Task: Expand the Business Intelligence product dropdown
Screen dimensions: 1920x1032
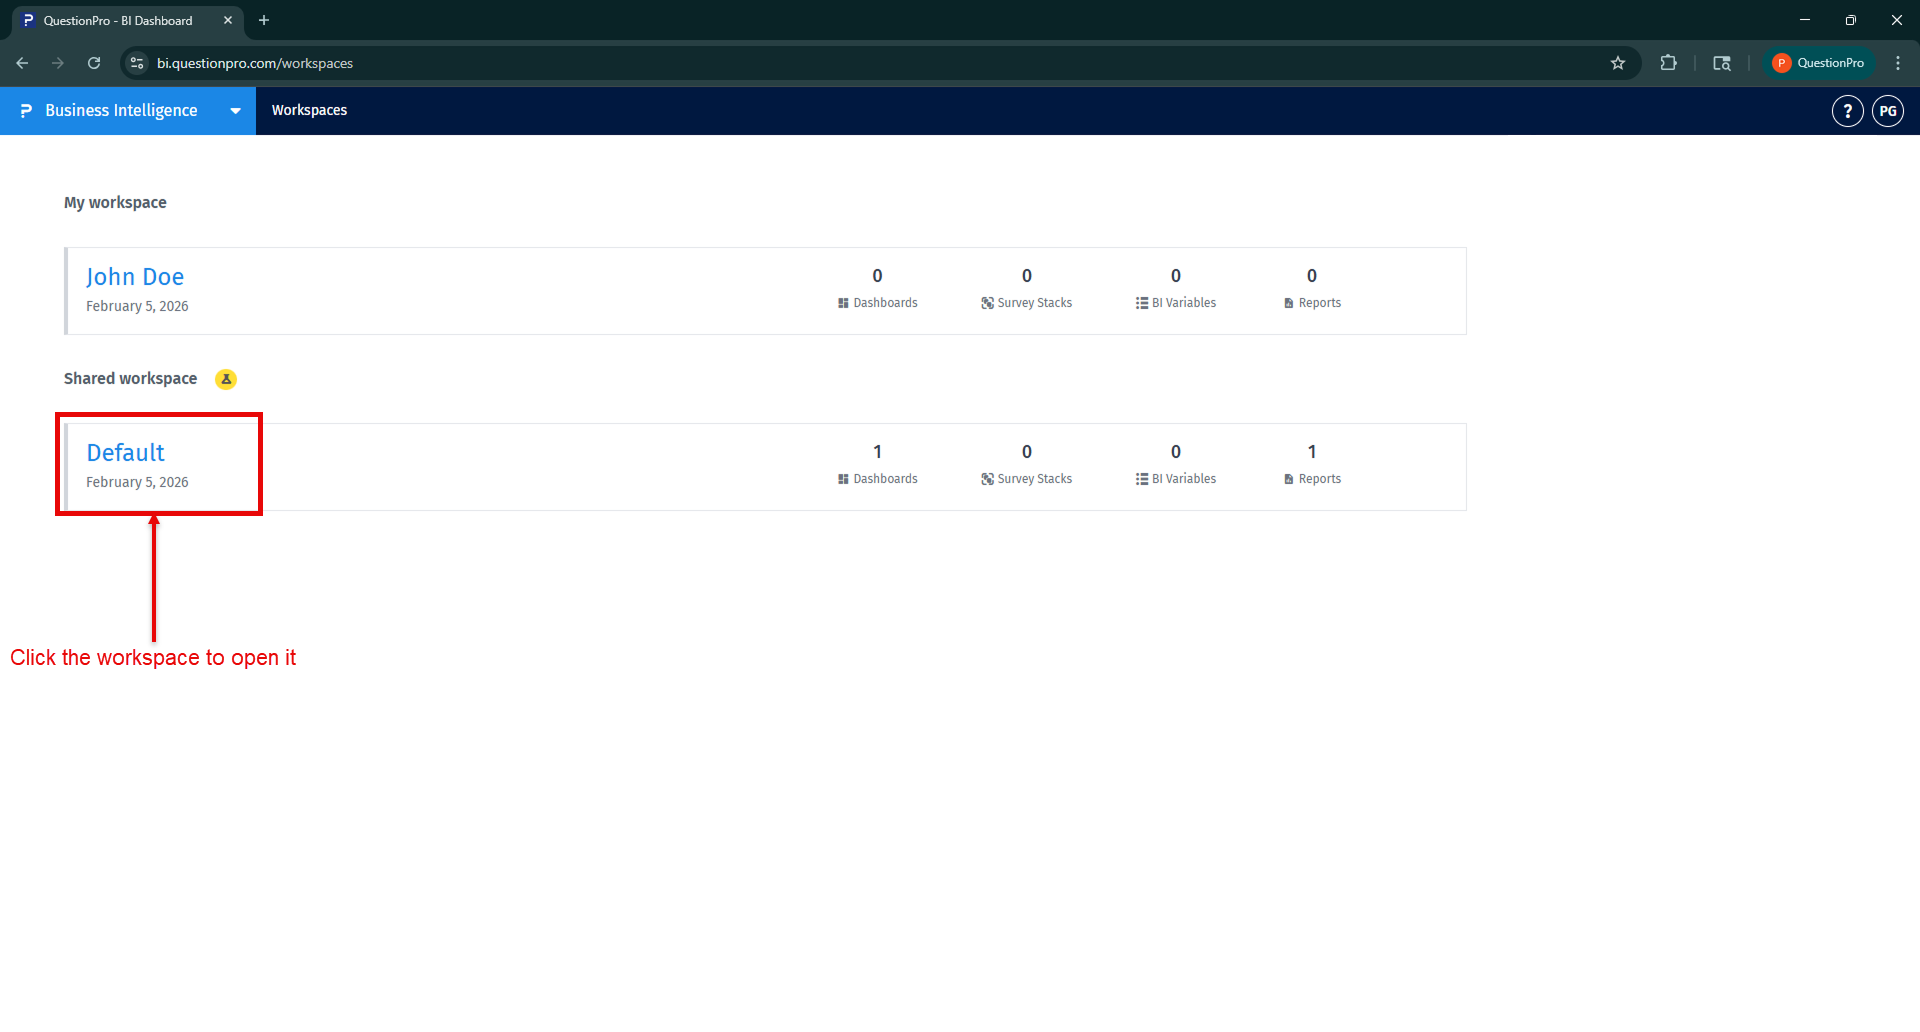Action: coord(235,111)
